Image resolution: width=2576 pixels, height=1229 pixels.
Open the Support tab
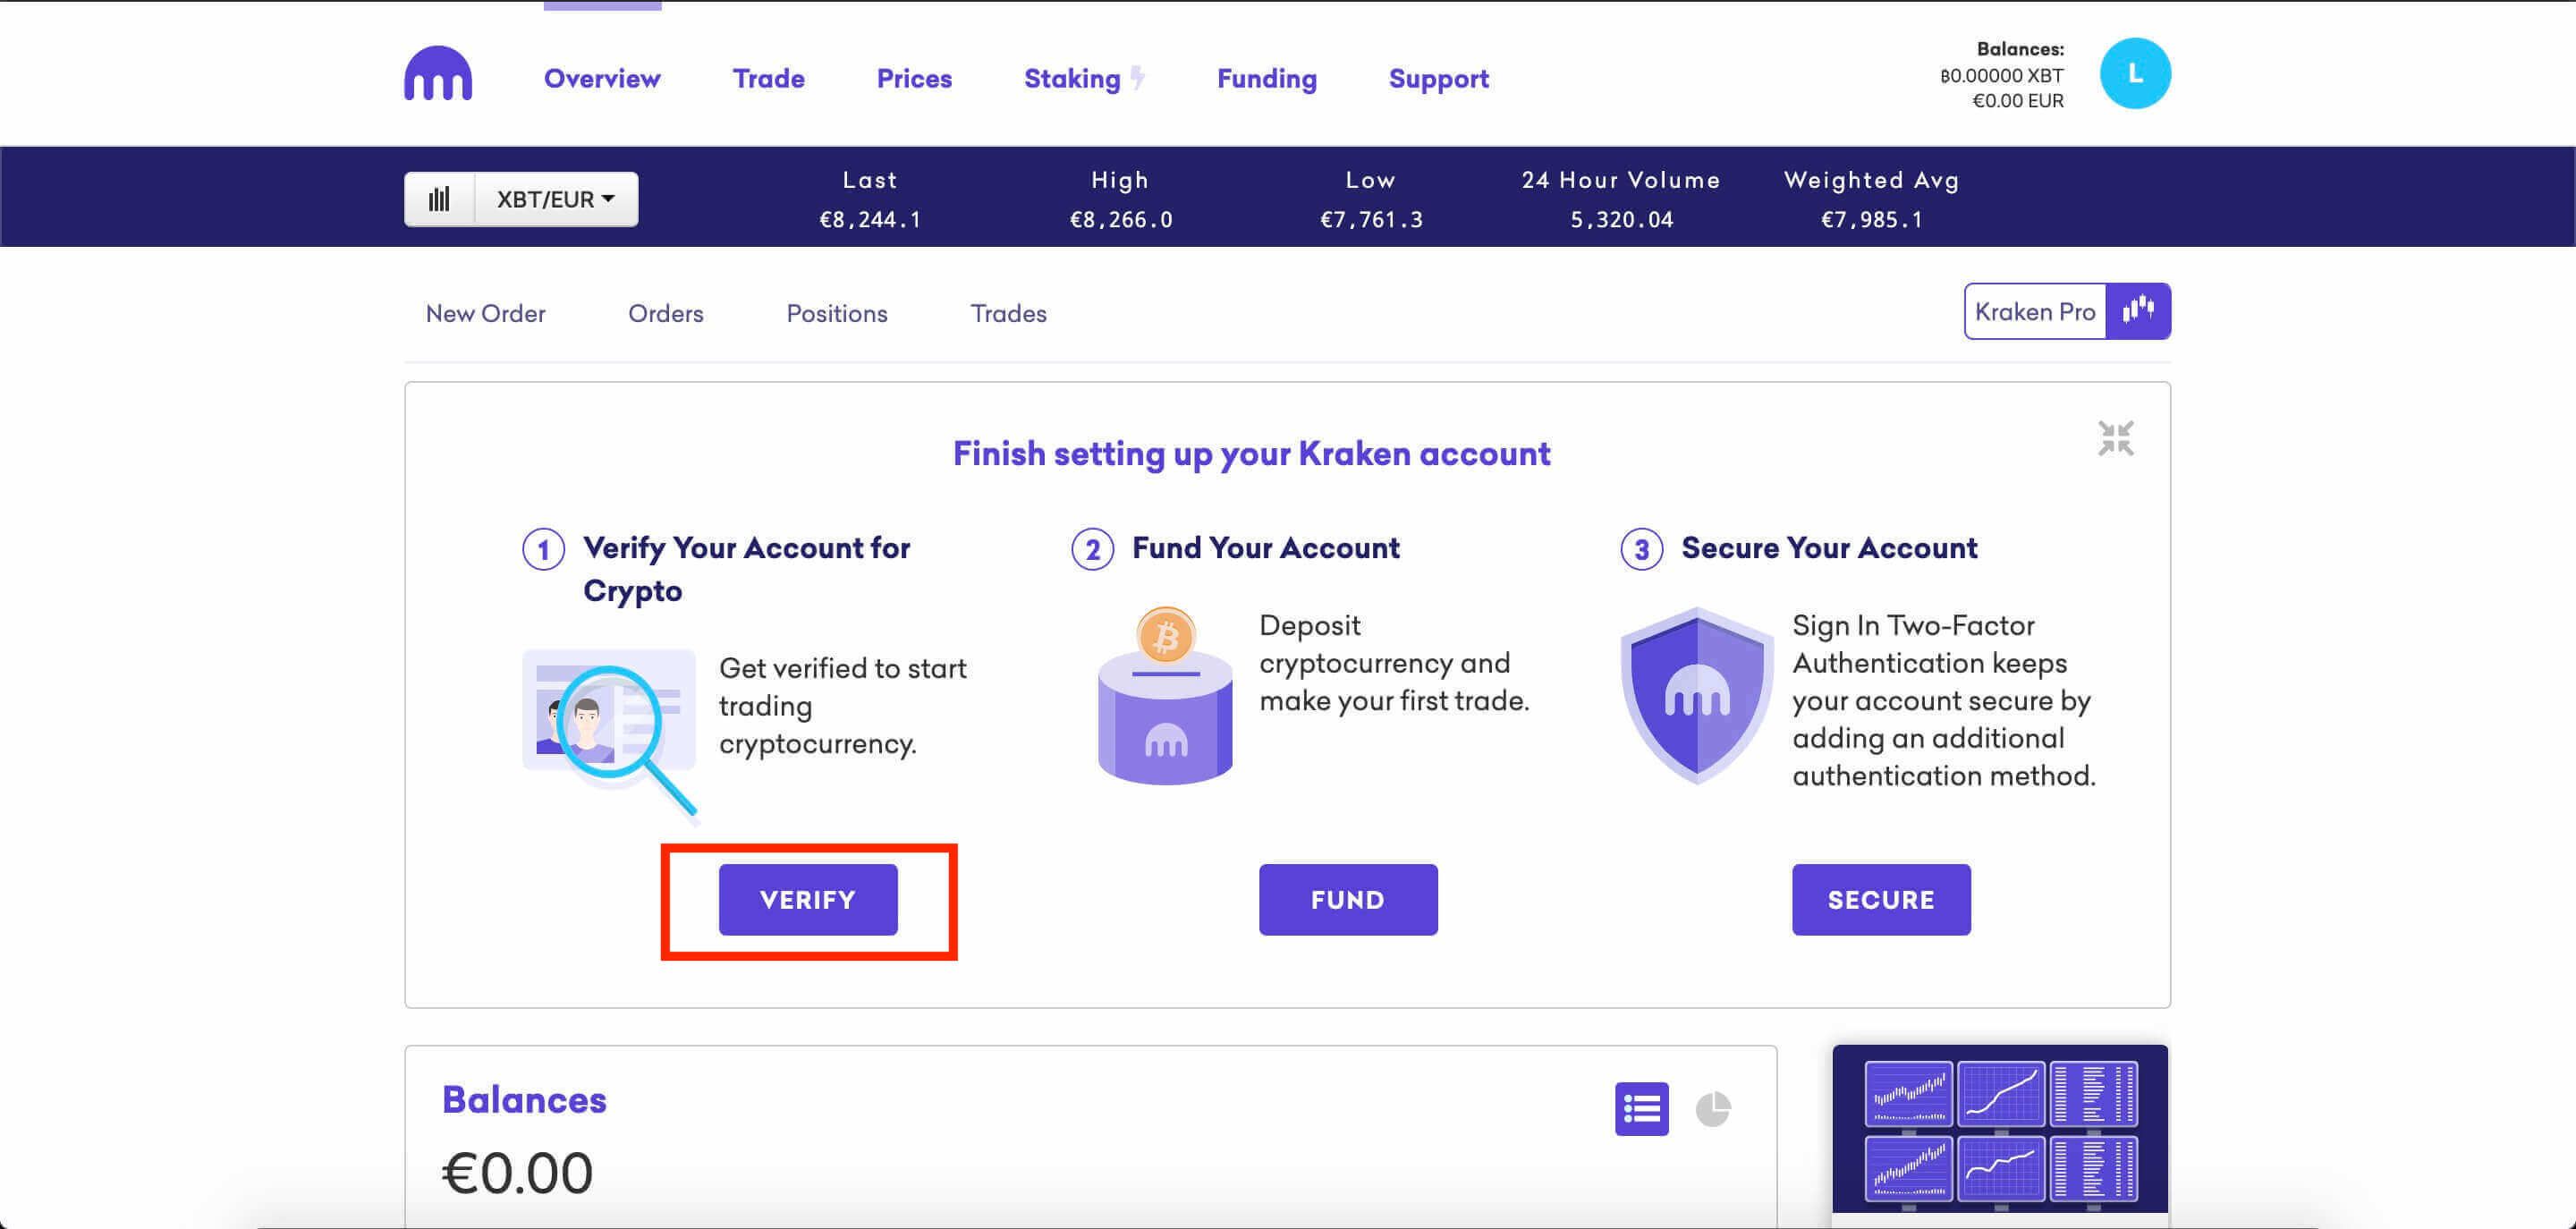[x=1438, y=78]
